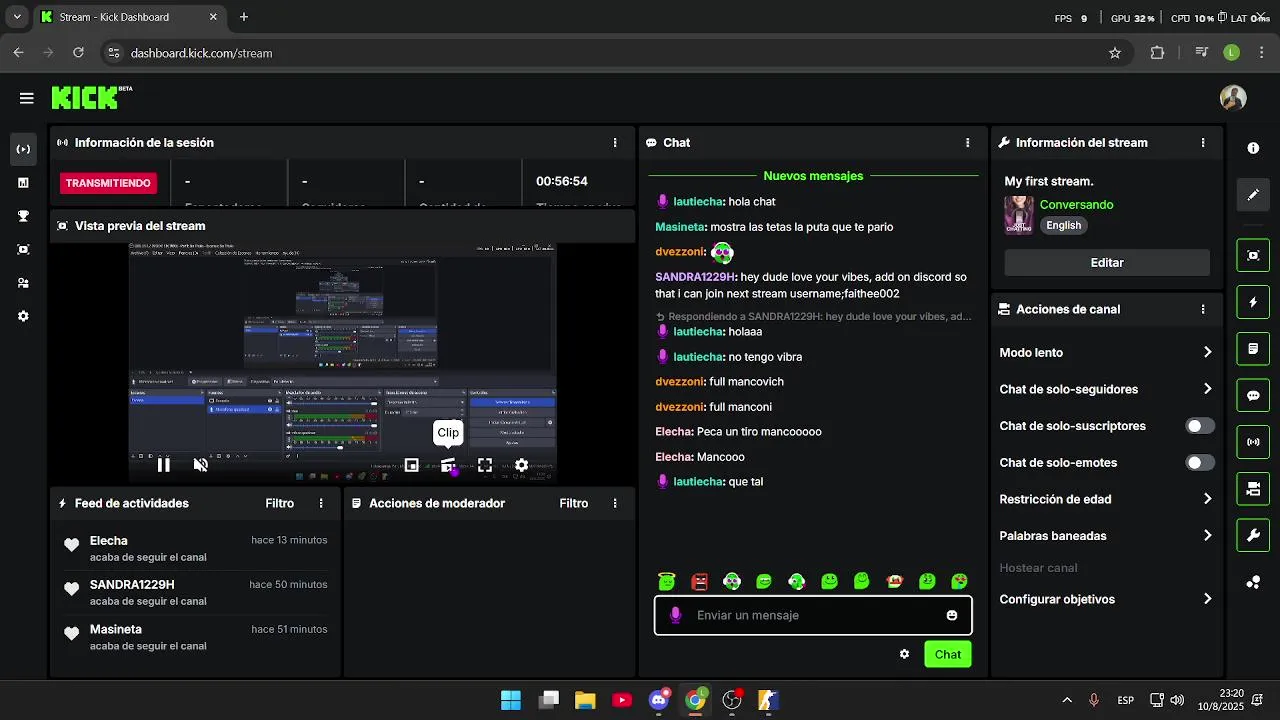Image resolution: width=1280 pixels, height=720 pixels.
Task: Open Información del stream three-dot menu
Action: 1203,143
